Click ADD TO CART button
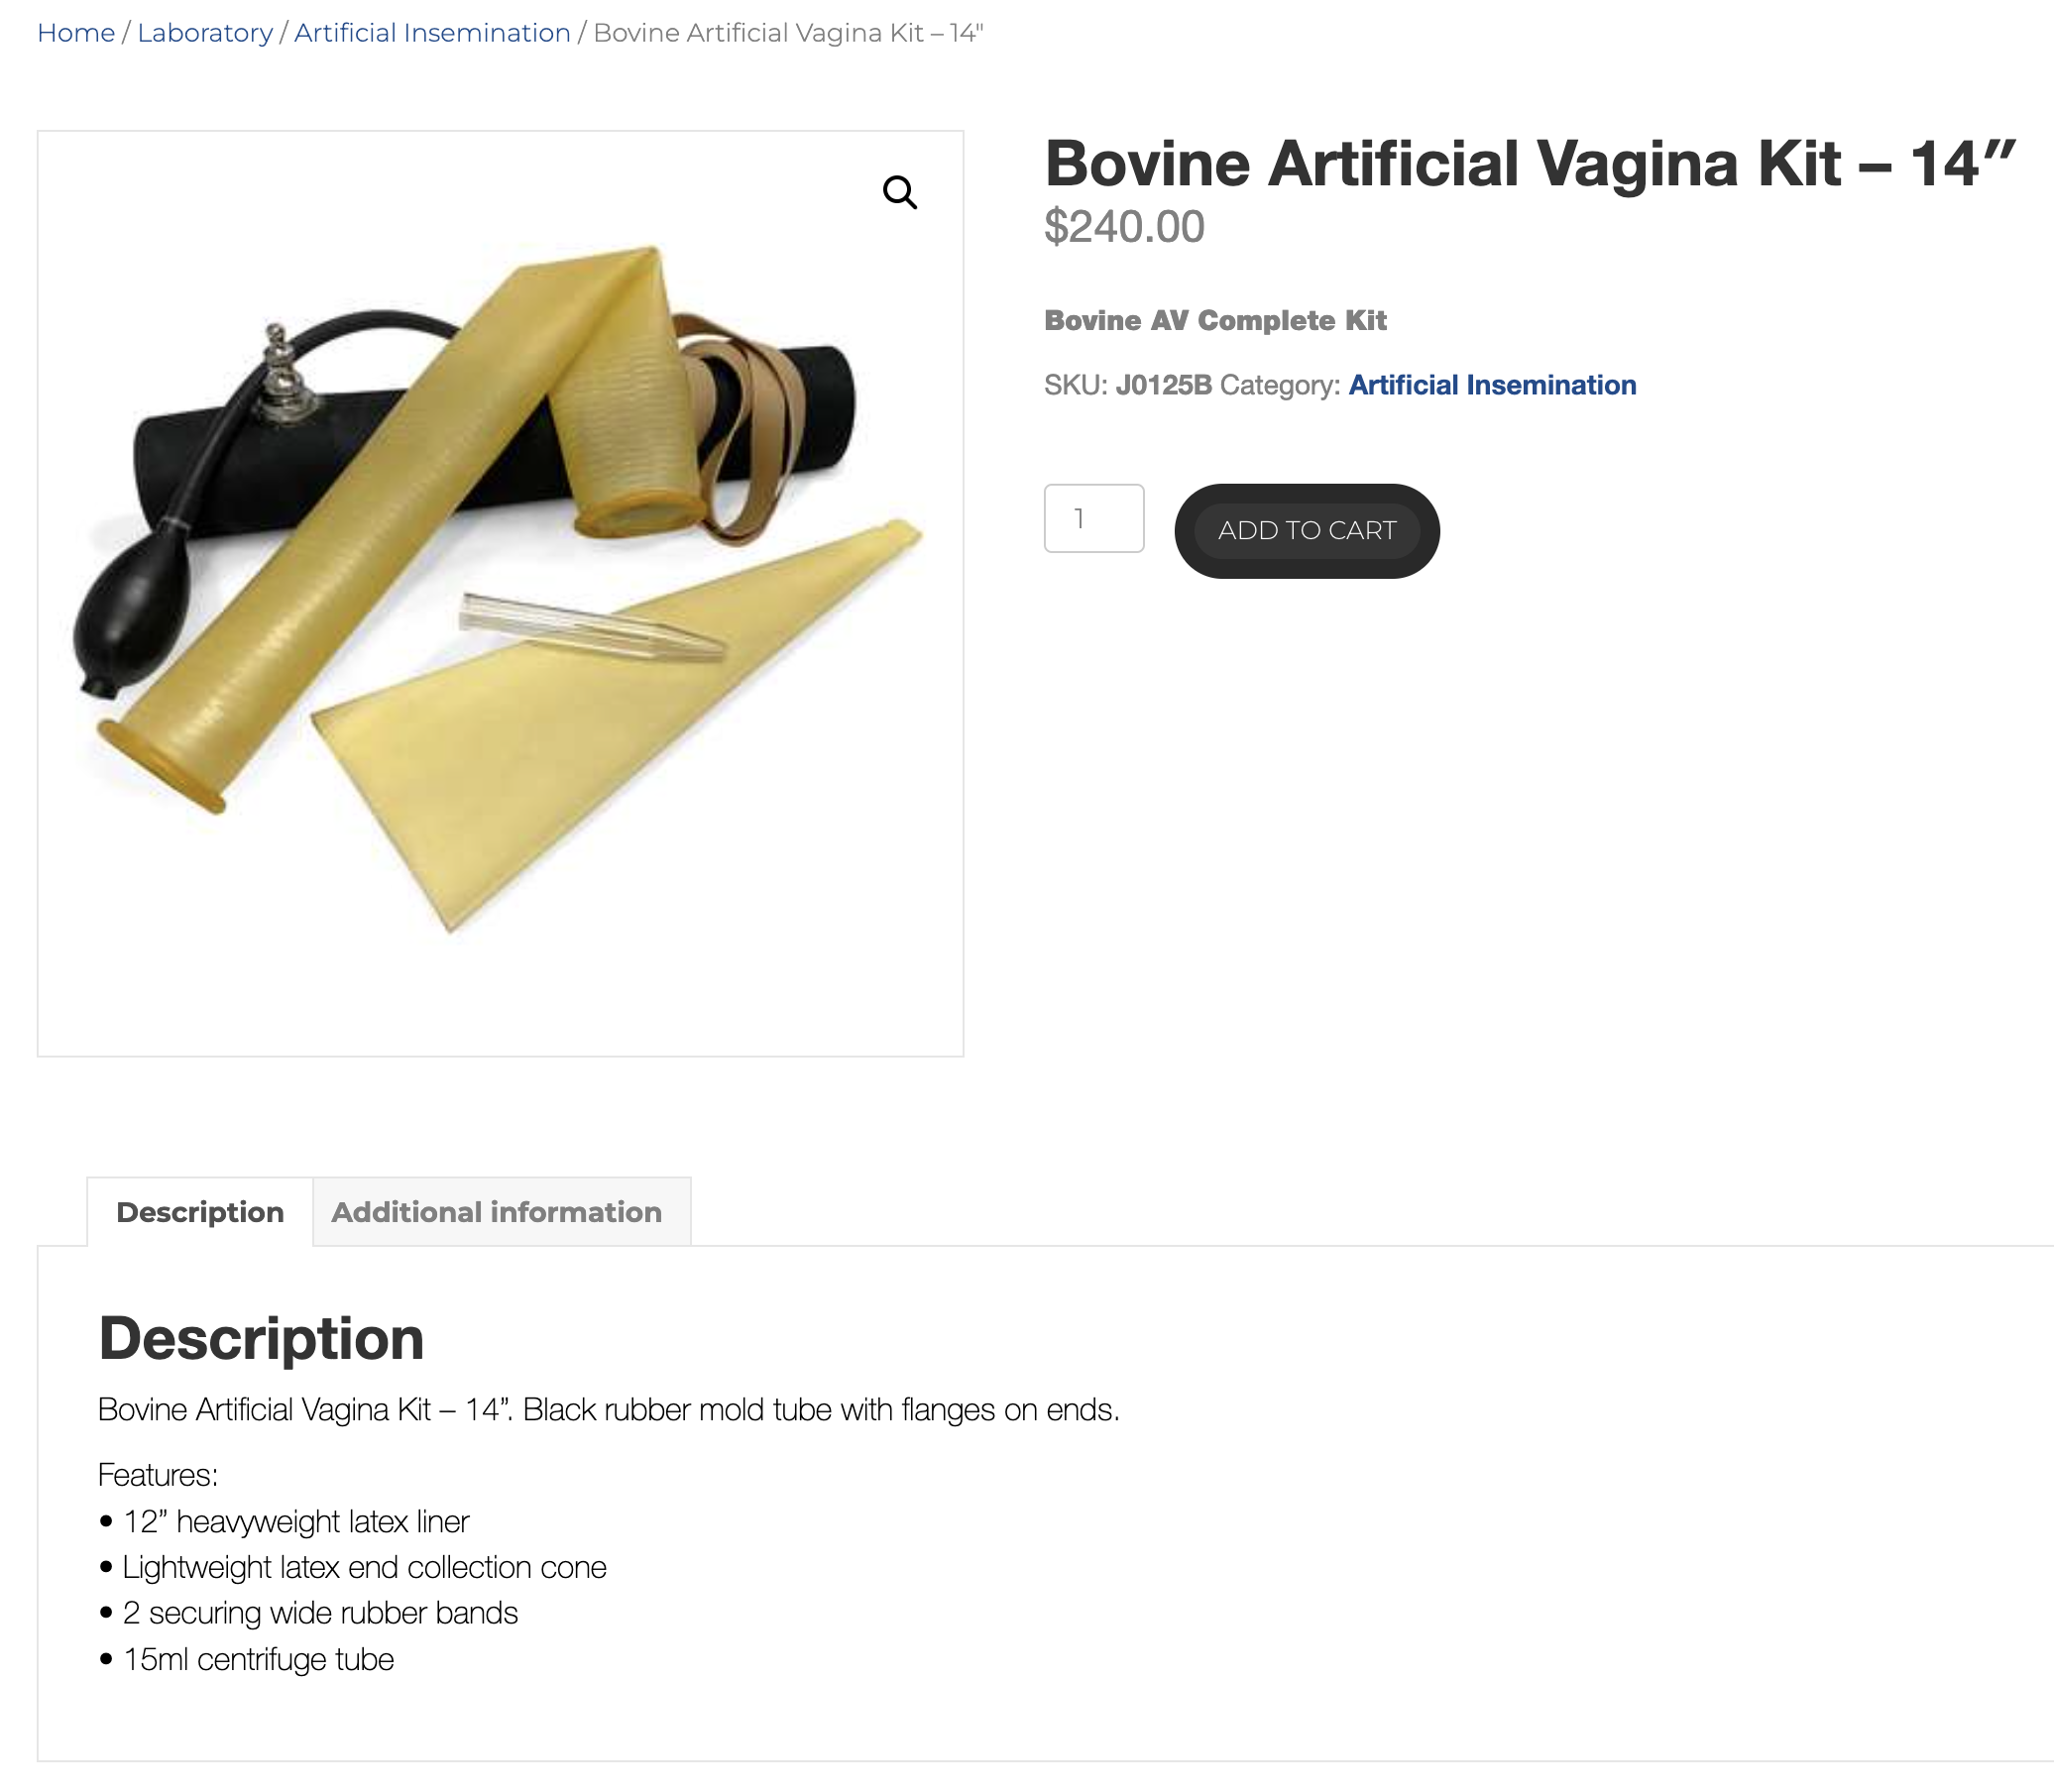The image size is (2054, 1792). [1306, 530]
